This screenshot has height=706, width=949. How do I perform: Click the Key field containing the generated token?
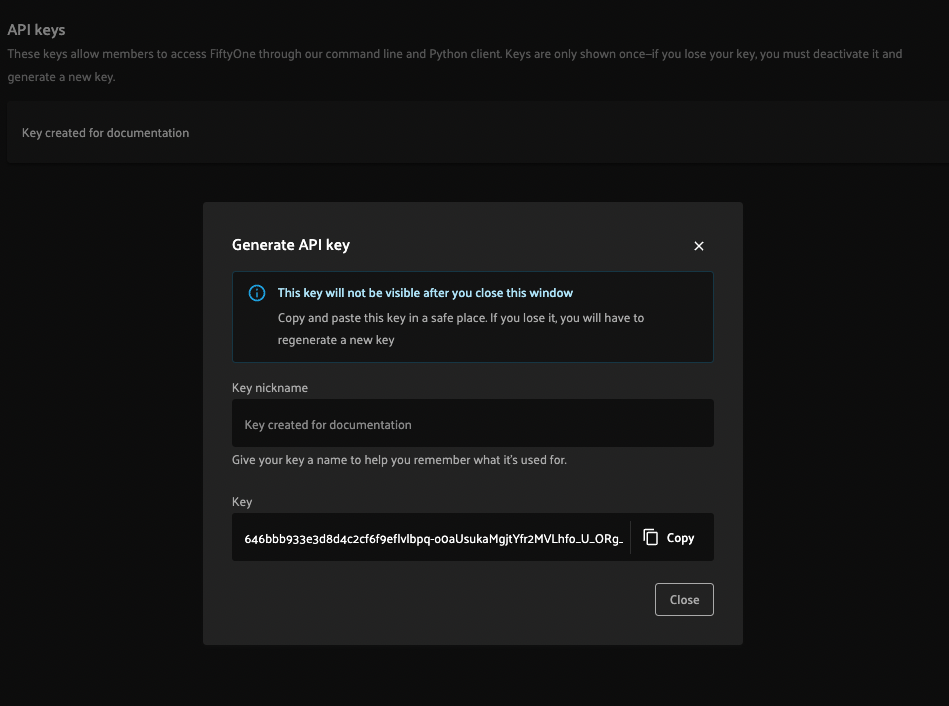tap(432, 537)
